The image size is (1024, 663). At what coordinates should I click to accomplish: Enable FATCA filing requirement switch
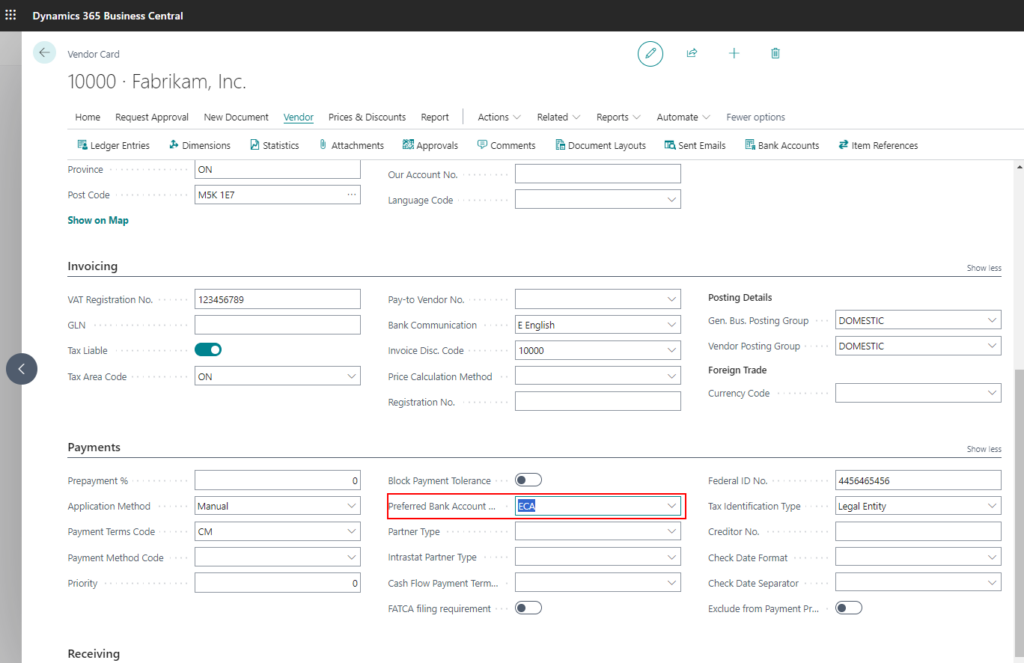pyautogui.click(x=528, y=608)
